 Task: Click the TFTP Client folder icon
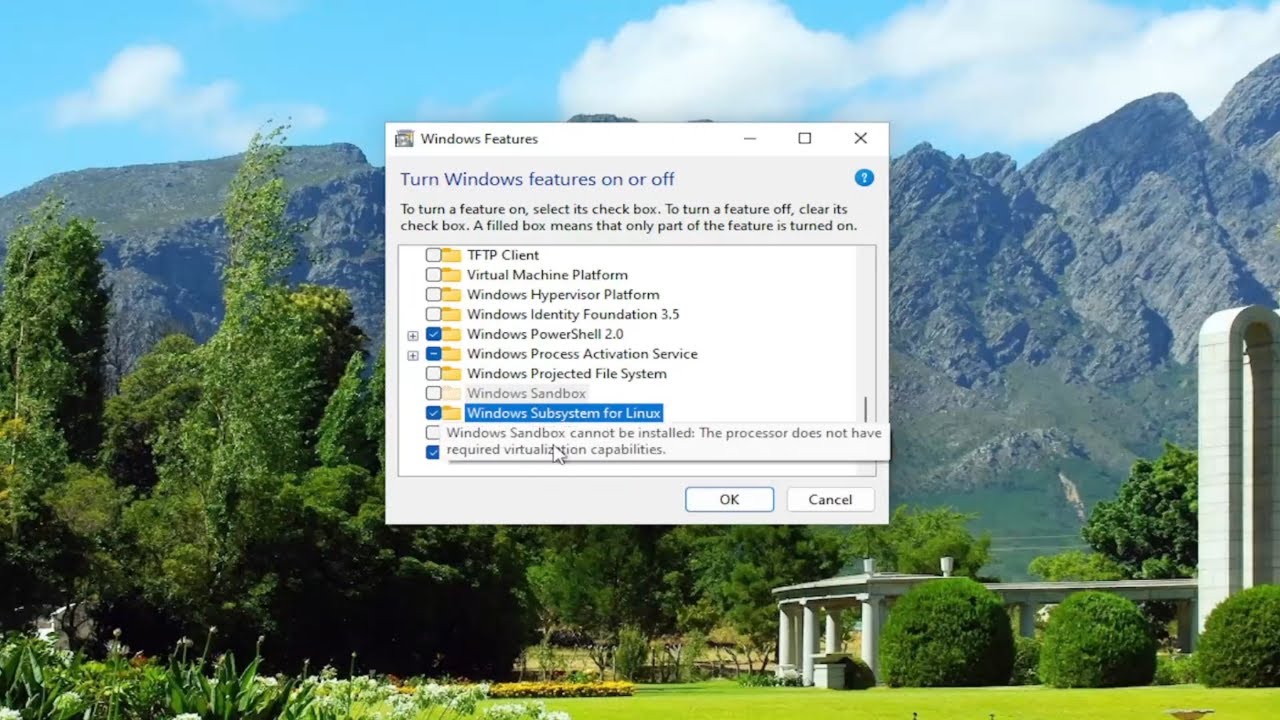coord(451,255)
